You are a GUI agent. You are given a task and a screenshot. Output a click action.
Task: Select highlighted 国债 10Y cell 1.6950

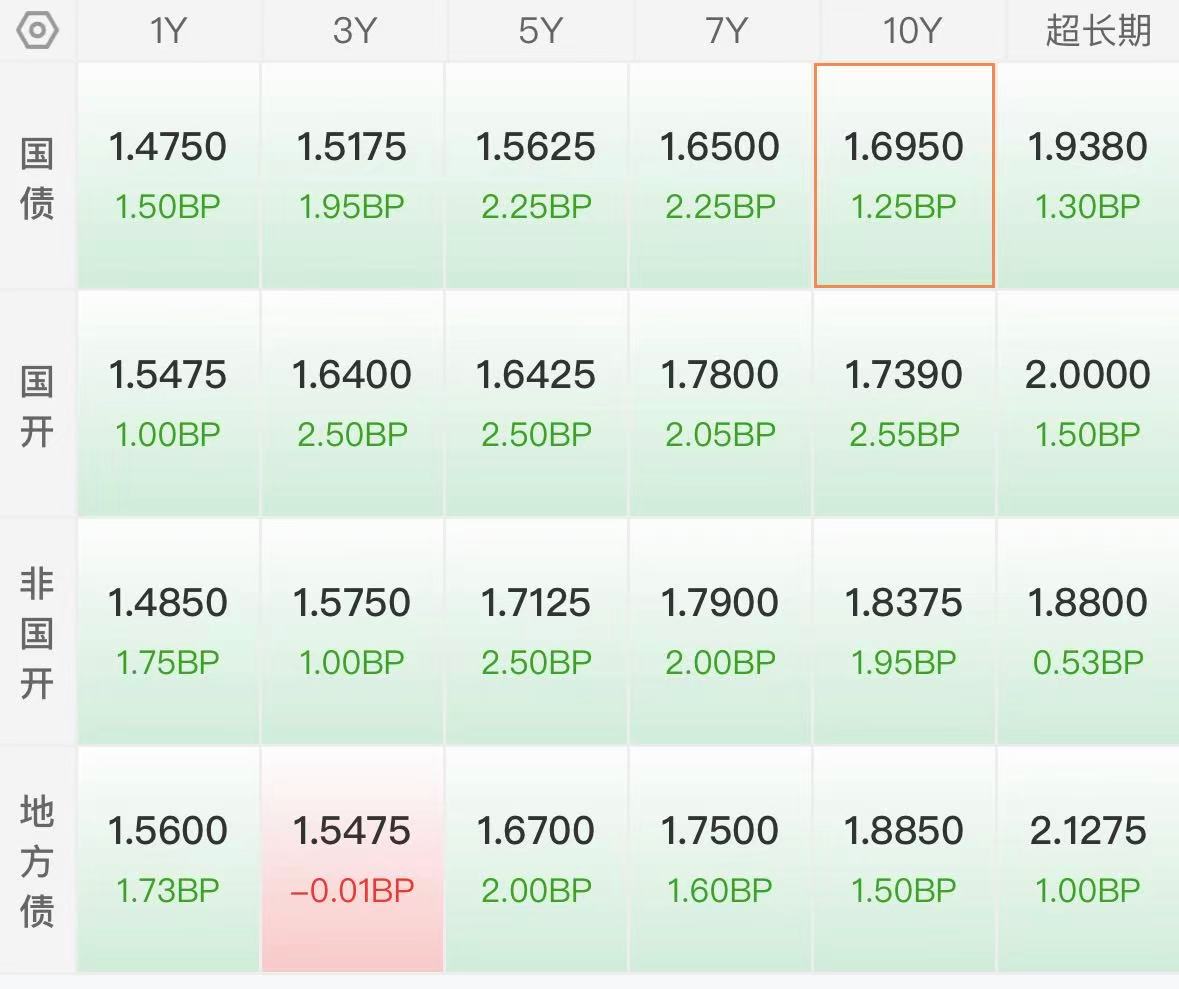click(905, 175)
